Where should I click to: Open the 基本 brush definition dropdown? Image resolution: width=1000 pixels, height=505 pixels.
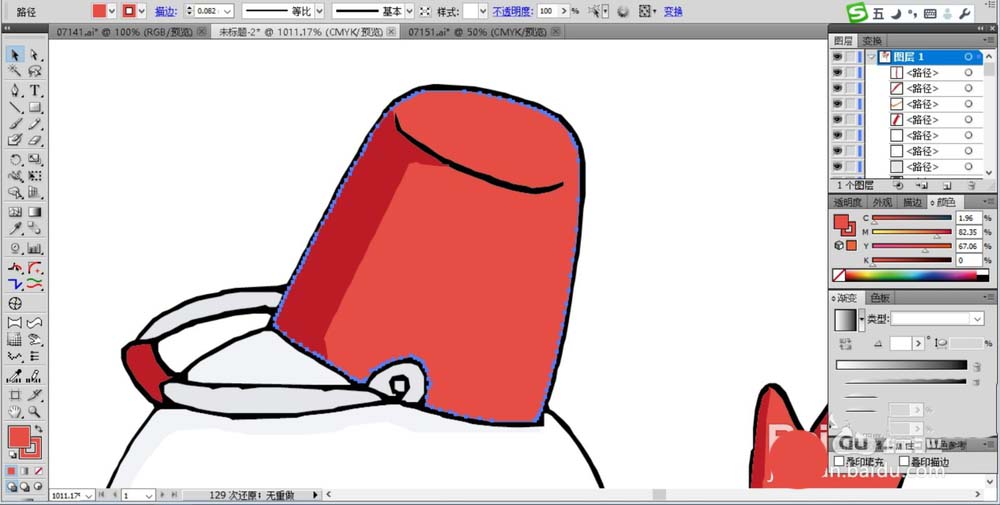click(409, 11)
